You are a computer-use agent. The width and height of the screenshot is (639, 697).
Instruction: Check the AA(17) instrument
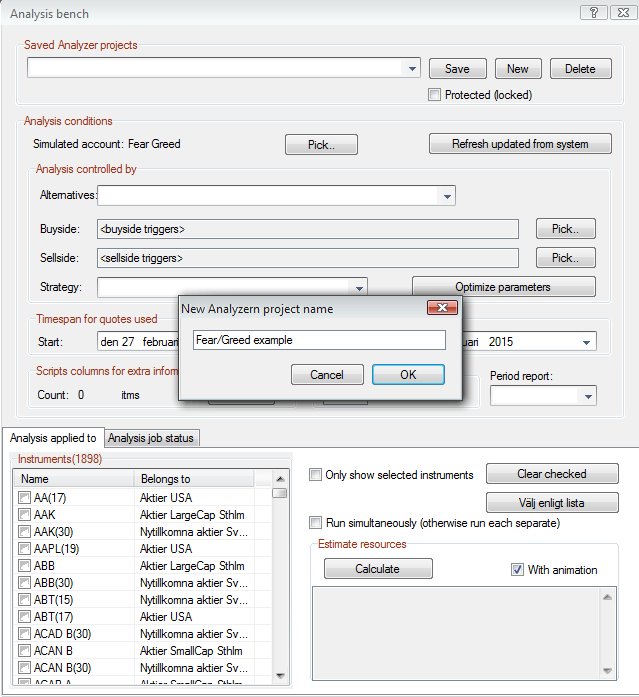pyautogui.click(x=24, y=498)
